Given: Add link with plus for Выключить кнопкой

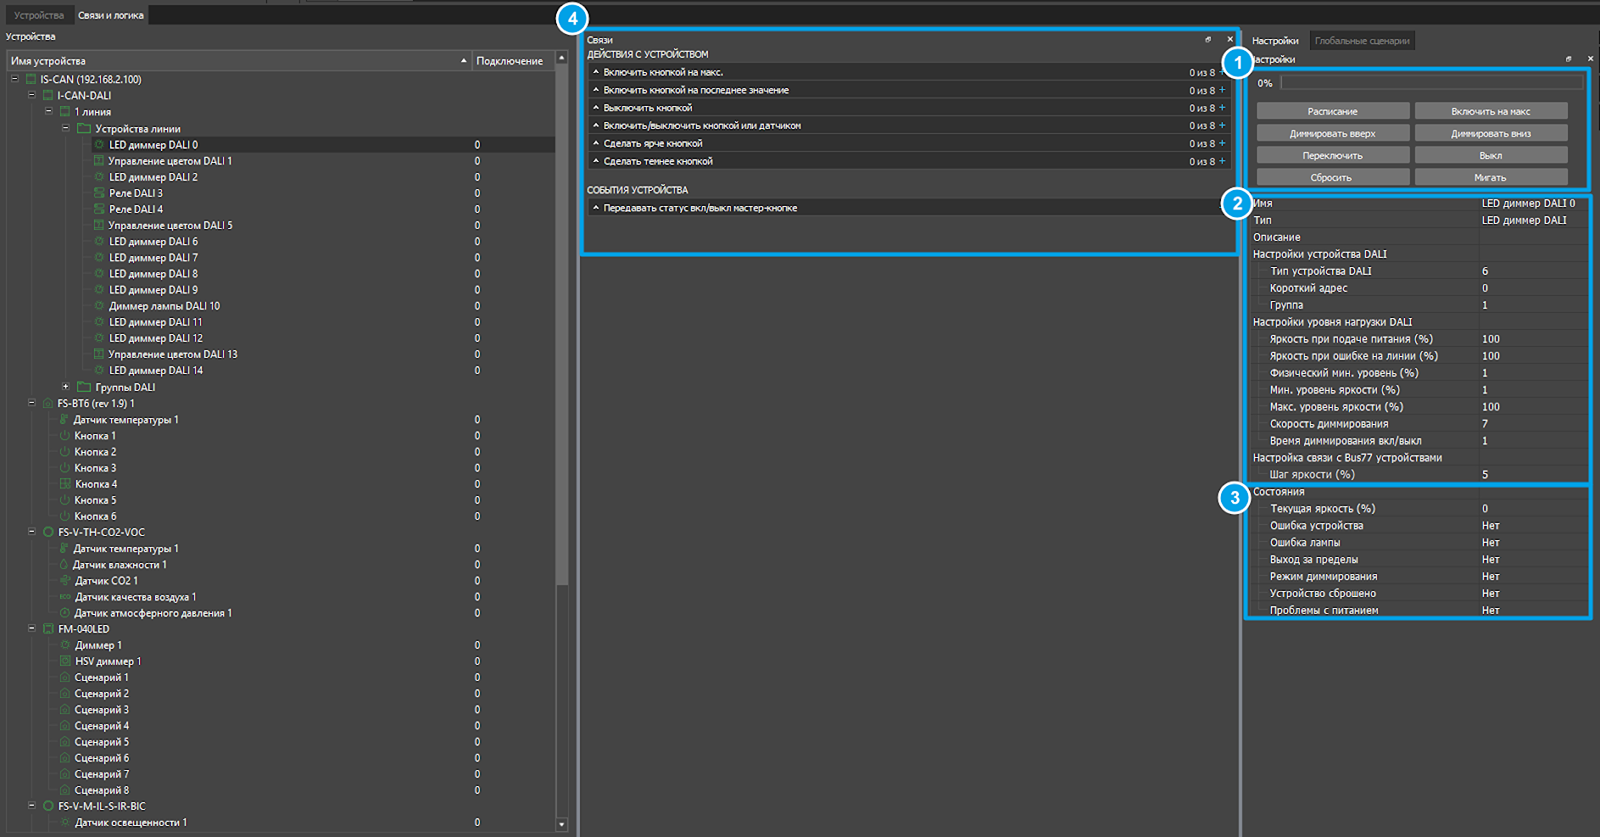Looking at the screenshot, I should pos(1222,108).
